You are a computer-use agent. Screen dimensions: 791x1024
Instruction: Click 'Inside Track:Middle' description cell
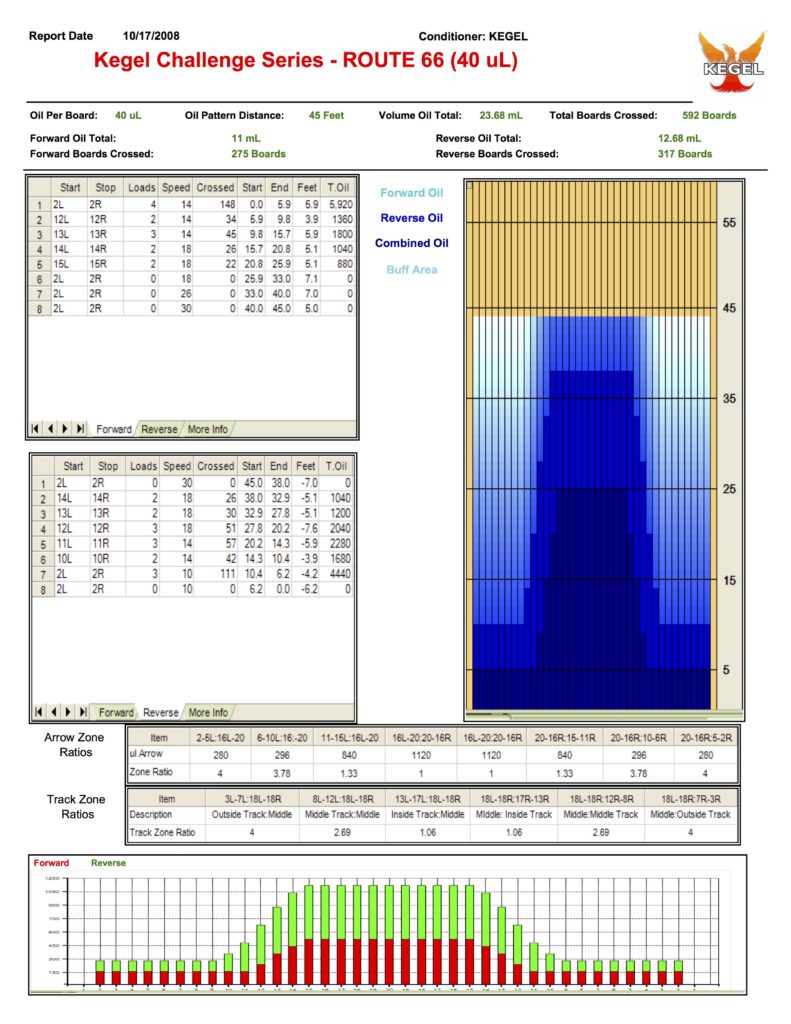tap(427, 814)
